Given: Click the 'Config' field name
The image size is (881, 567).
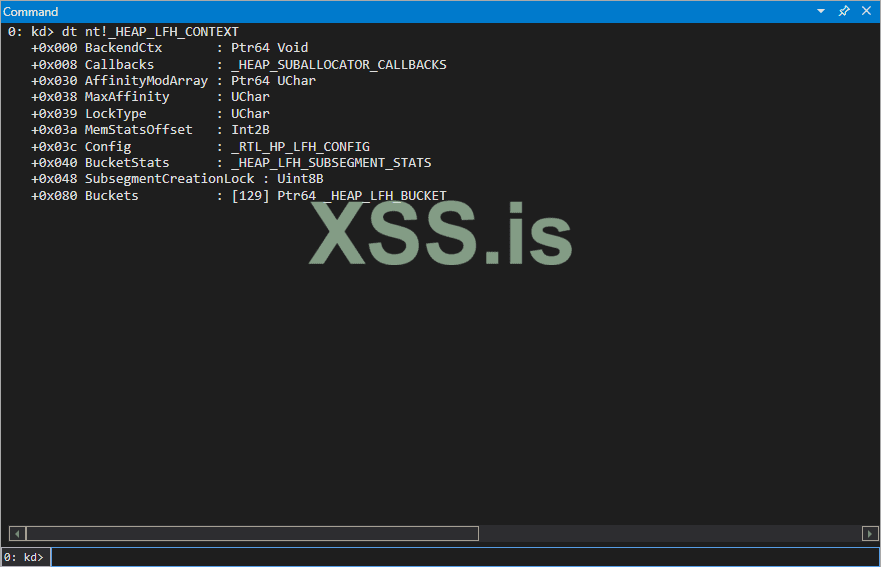Looking at the screenshot, I should click(108, 147).
